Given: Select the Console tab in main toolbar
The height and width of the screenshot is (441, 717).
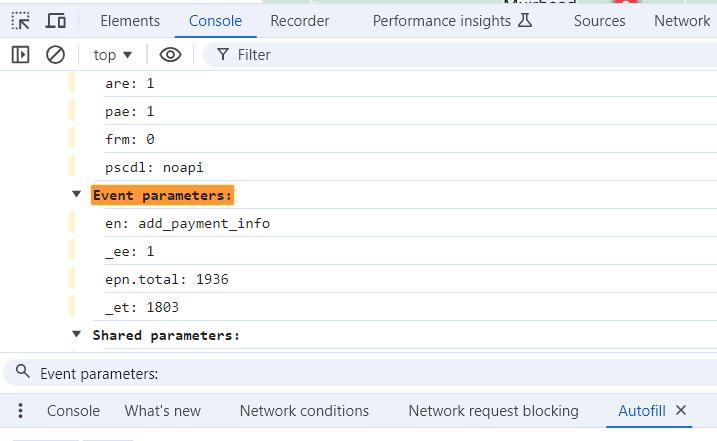Looking at the screenshot, I should tap(215, 21).
